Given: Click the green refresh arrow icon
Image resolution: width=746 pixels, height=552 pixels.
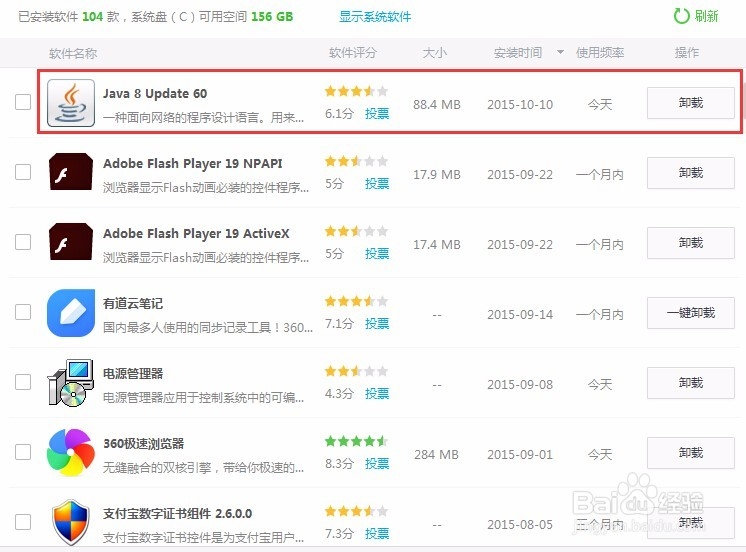Looking at the screenshot, I should coord(681,16).
